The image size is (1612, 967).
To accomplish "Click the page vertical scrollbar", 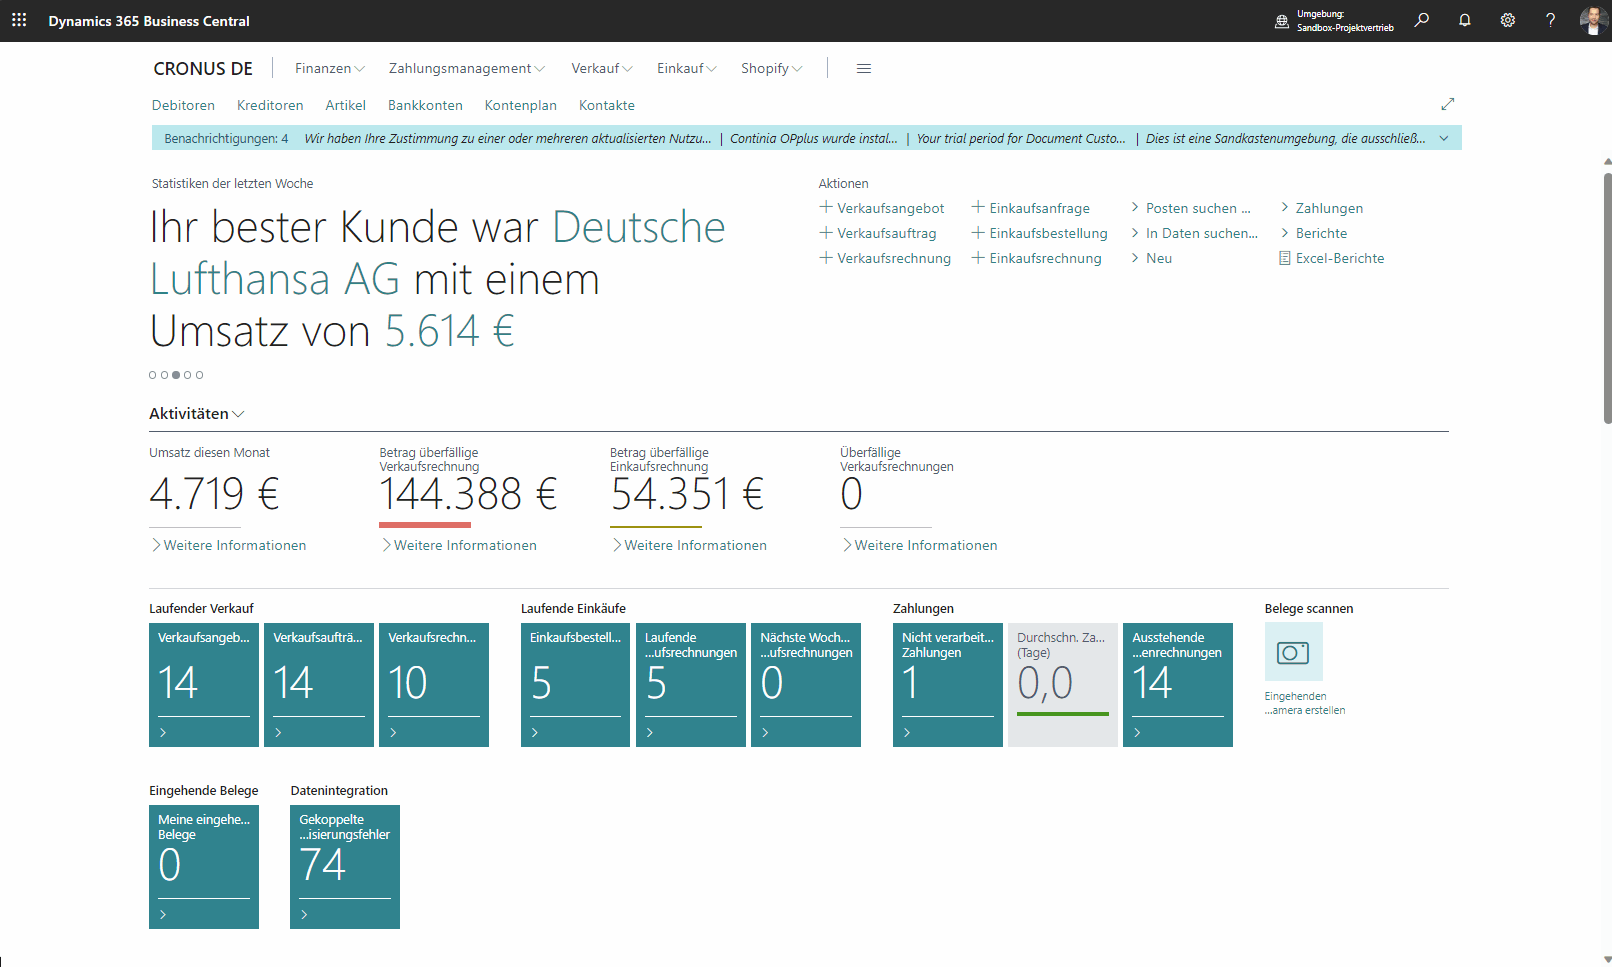I will [x=1607, y=298].
